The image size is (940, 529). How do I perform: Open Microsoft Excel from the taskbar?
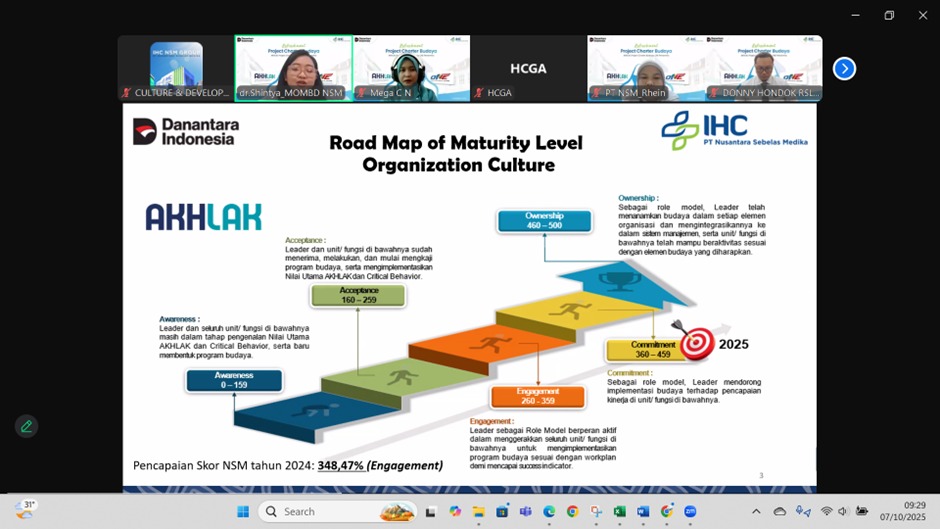619,512
